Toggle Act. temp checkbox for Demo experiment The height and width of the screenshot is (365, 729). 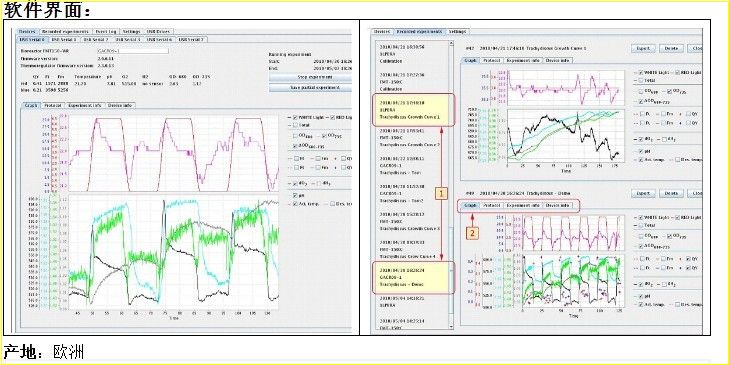[x=642, y=304]
